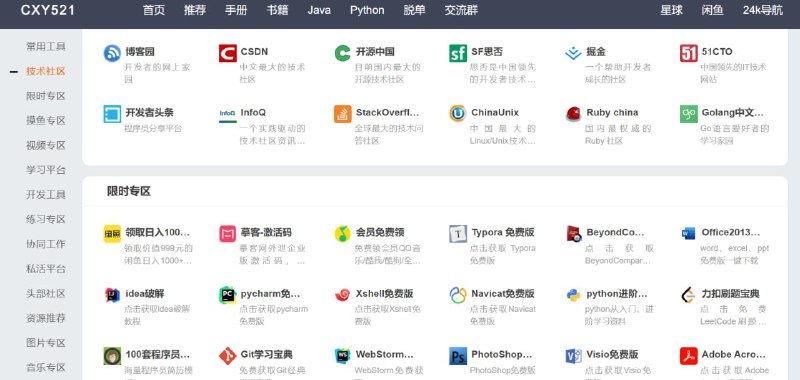The image size is (800, 380).
Task: Click the SF思否 green icon
Action: point(458,53)
